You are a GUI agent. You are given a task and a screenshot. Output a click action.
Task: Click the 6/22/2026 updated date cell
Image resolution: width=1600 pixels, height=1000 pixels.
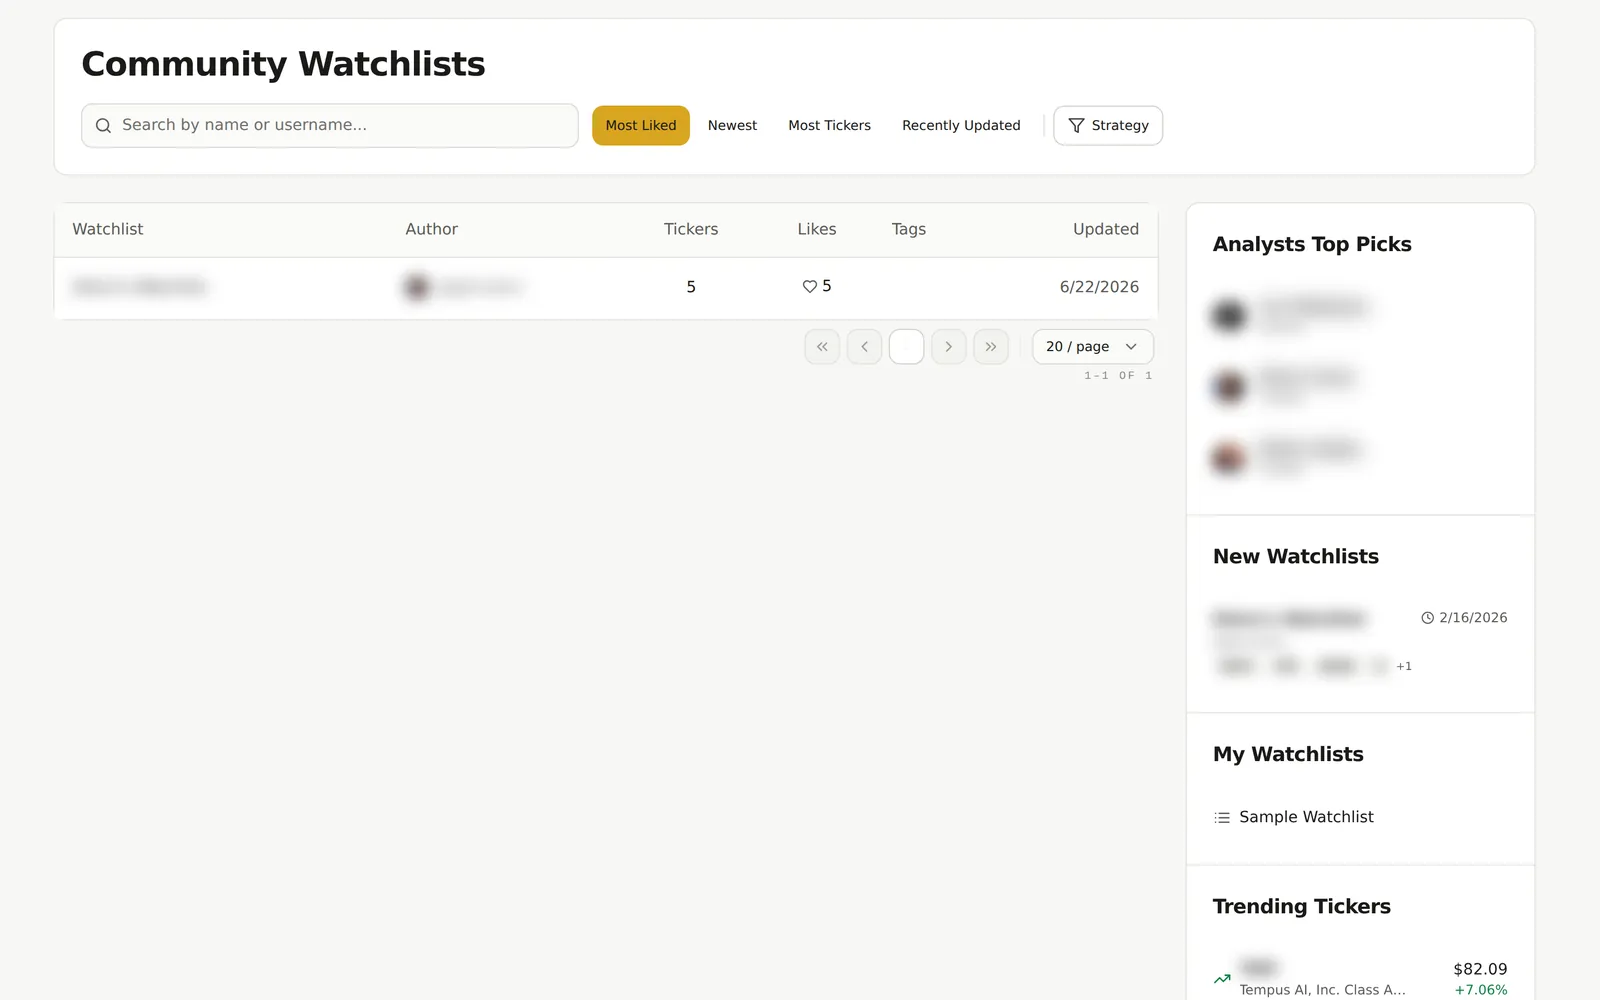pyautogui.click(x=1099, y=287)
